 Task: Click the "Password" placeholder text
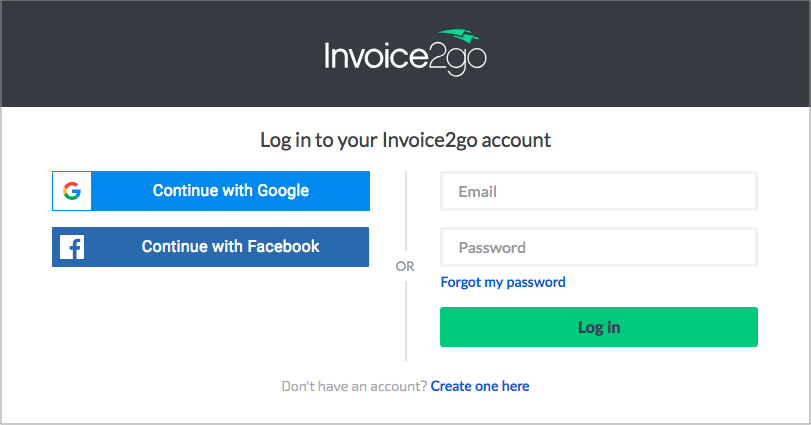492,248
